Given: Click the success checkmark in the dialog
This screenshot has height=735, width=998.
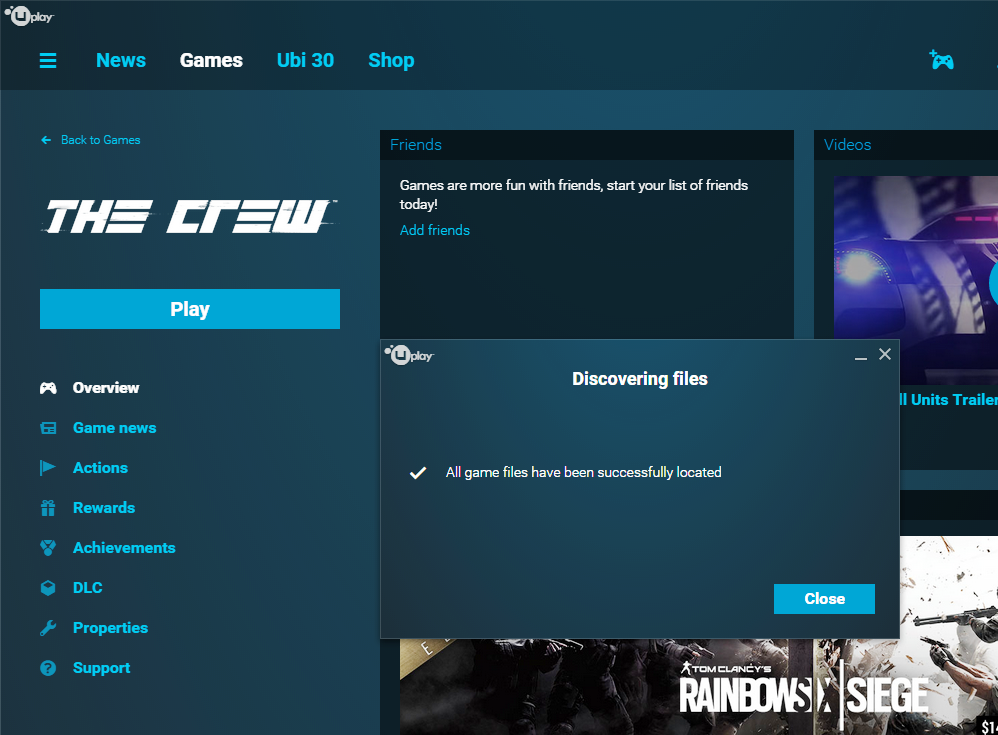Looking at the screenshot, I should point(418,473).
